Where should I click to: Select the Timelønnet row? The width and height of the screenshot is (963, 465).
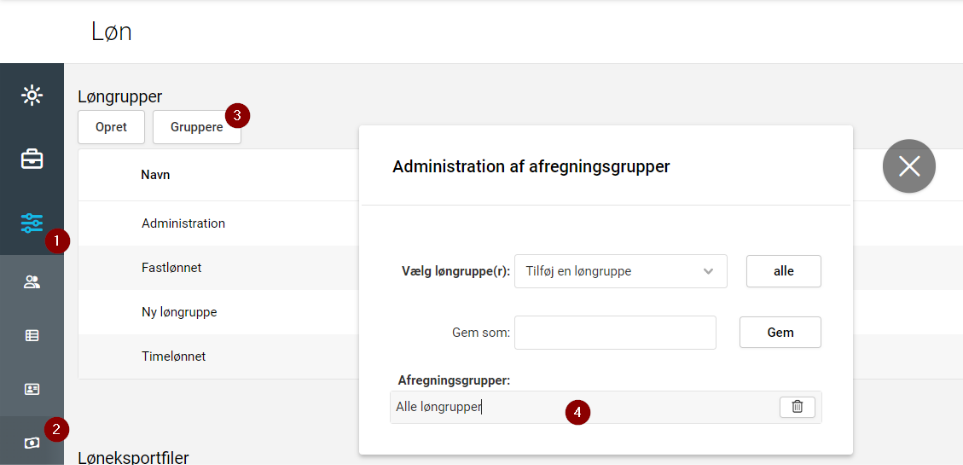coord(173,356)
